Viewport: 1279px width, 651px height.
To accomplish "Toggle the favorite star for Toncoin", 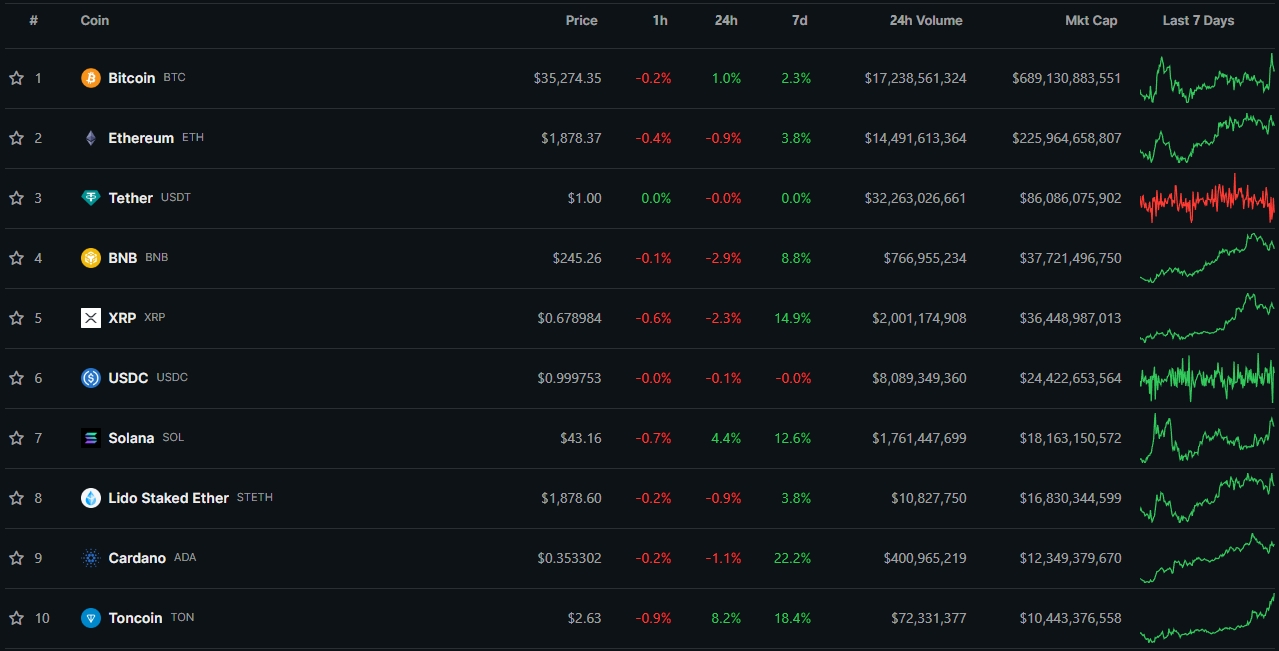I will point(16,618).
